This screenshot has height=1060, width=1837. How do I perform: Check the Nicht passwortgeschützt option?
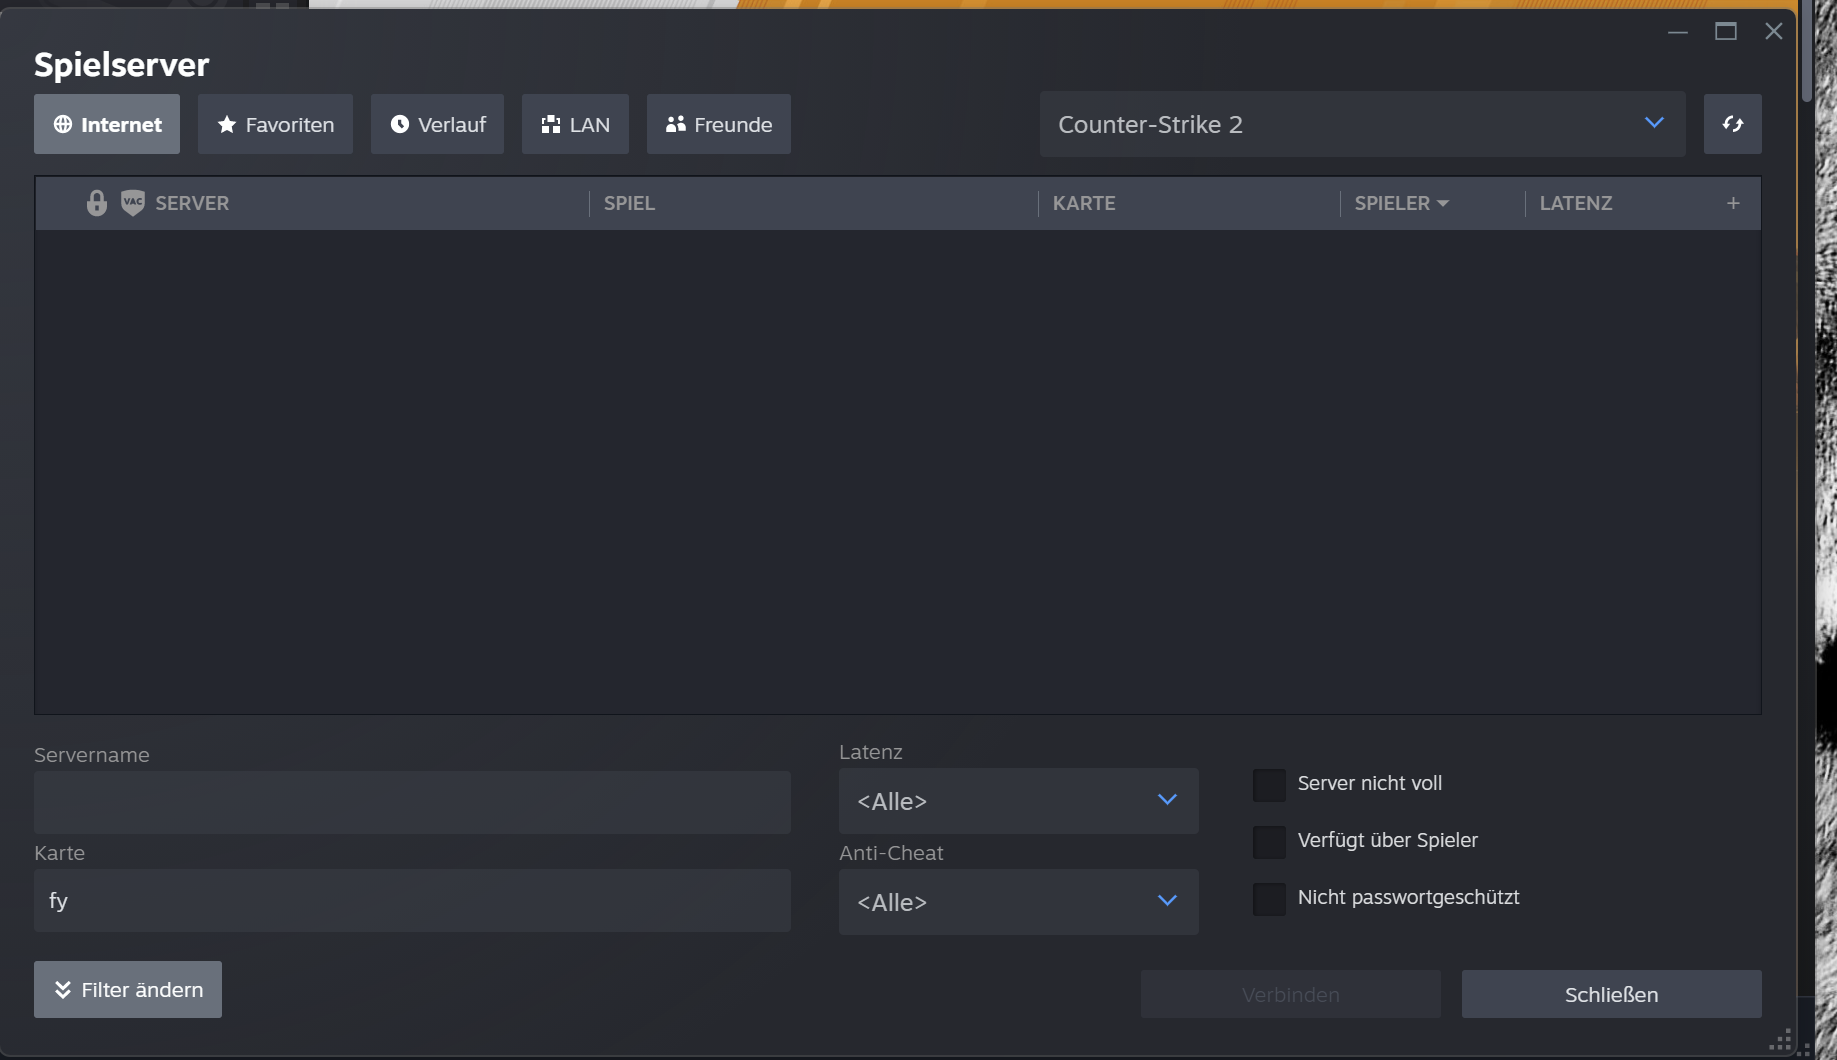(x=1269, y=899)
